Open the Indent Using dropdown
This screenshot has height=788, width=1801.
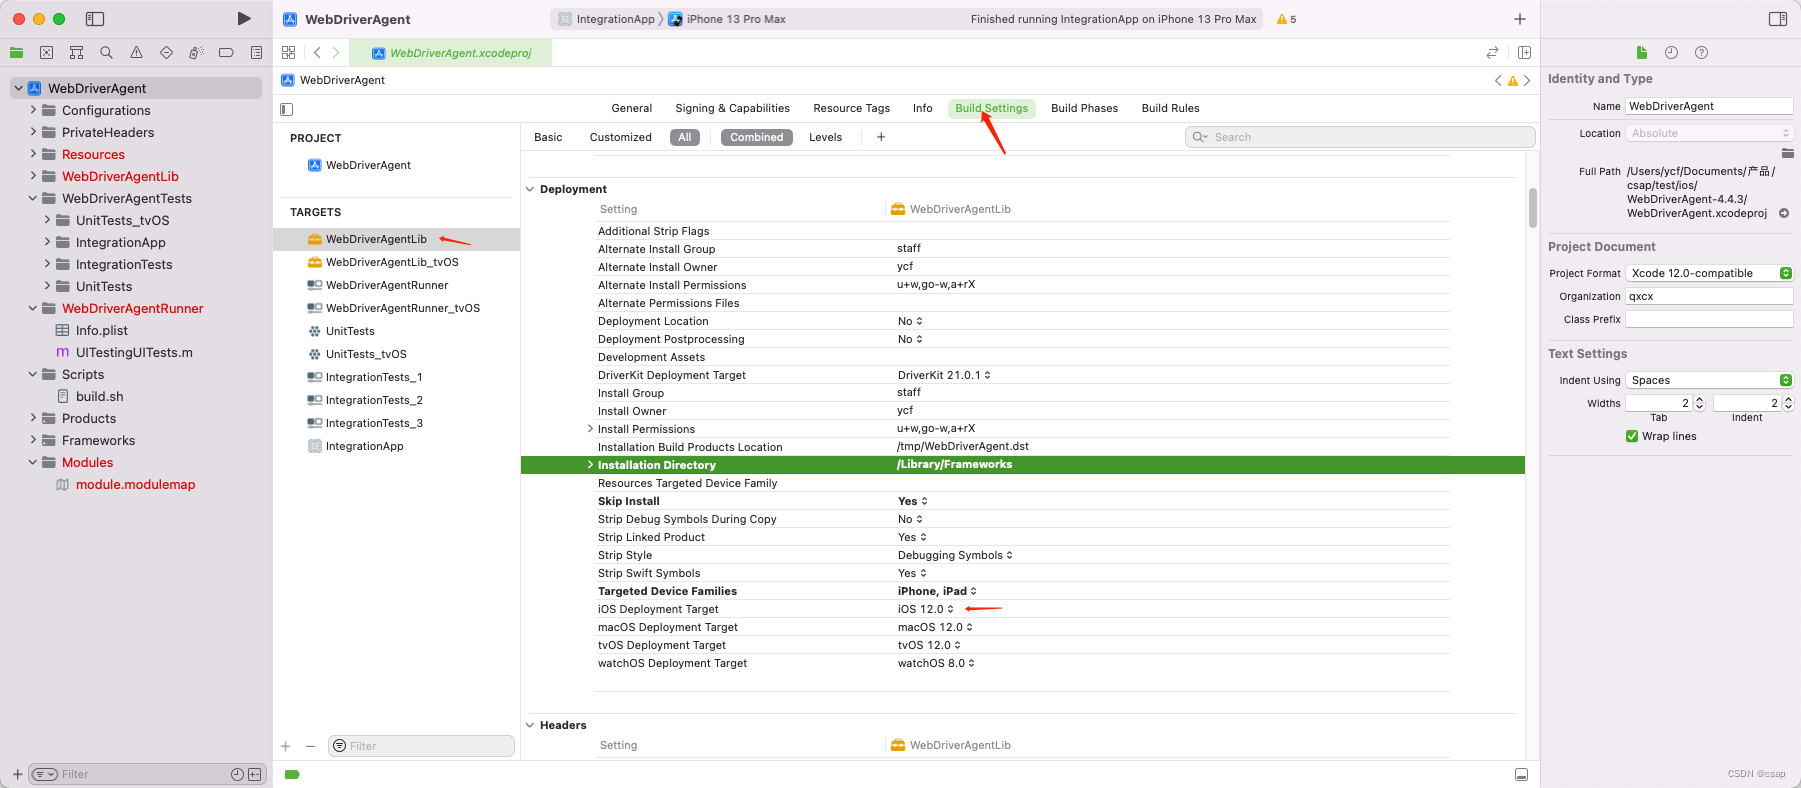pos(1709,380)
